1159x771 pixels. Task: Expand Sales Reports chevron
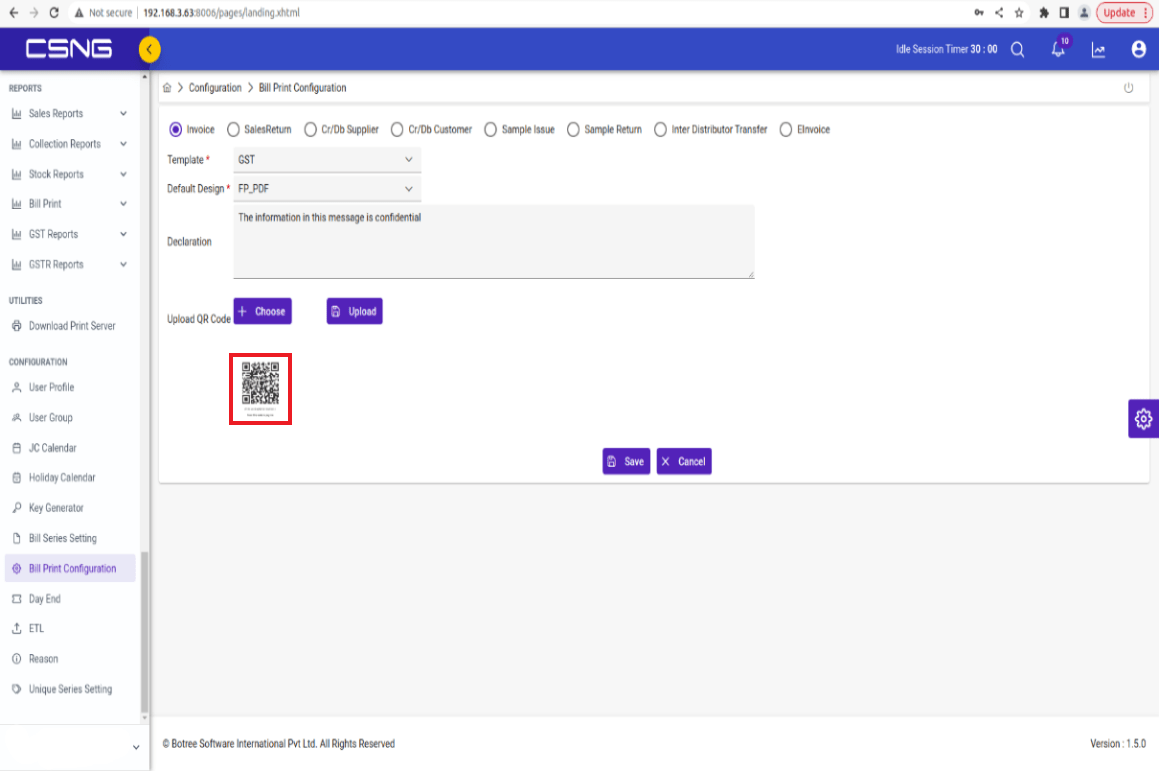123,114
